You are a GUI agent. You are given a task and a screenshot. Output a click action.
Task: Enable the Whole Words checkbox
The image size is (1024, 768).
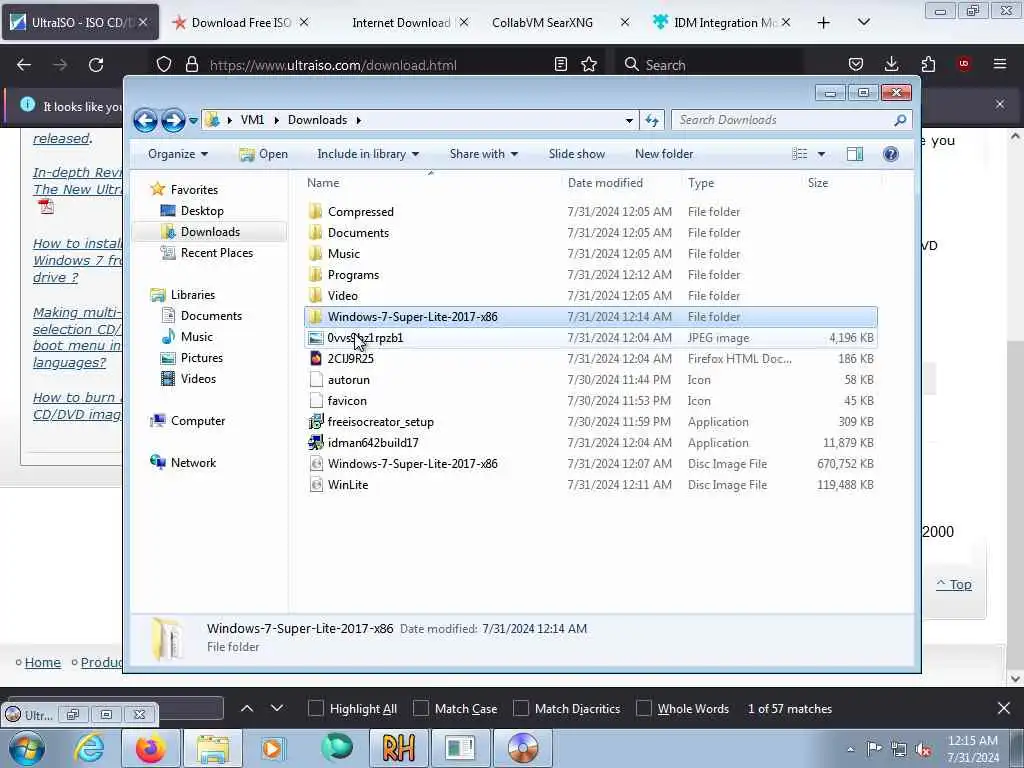[644, 709]
